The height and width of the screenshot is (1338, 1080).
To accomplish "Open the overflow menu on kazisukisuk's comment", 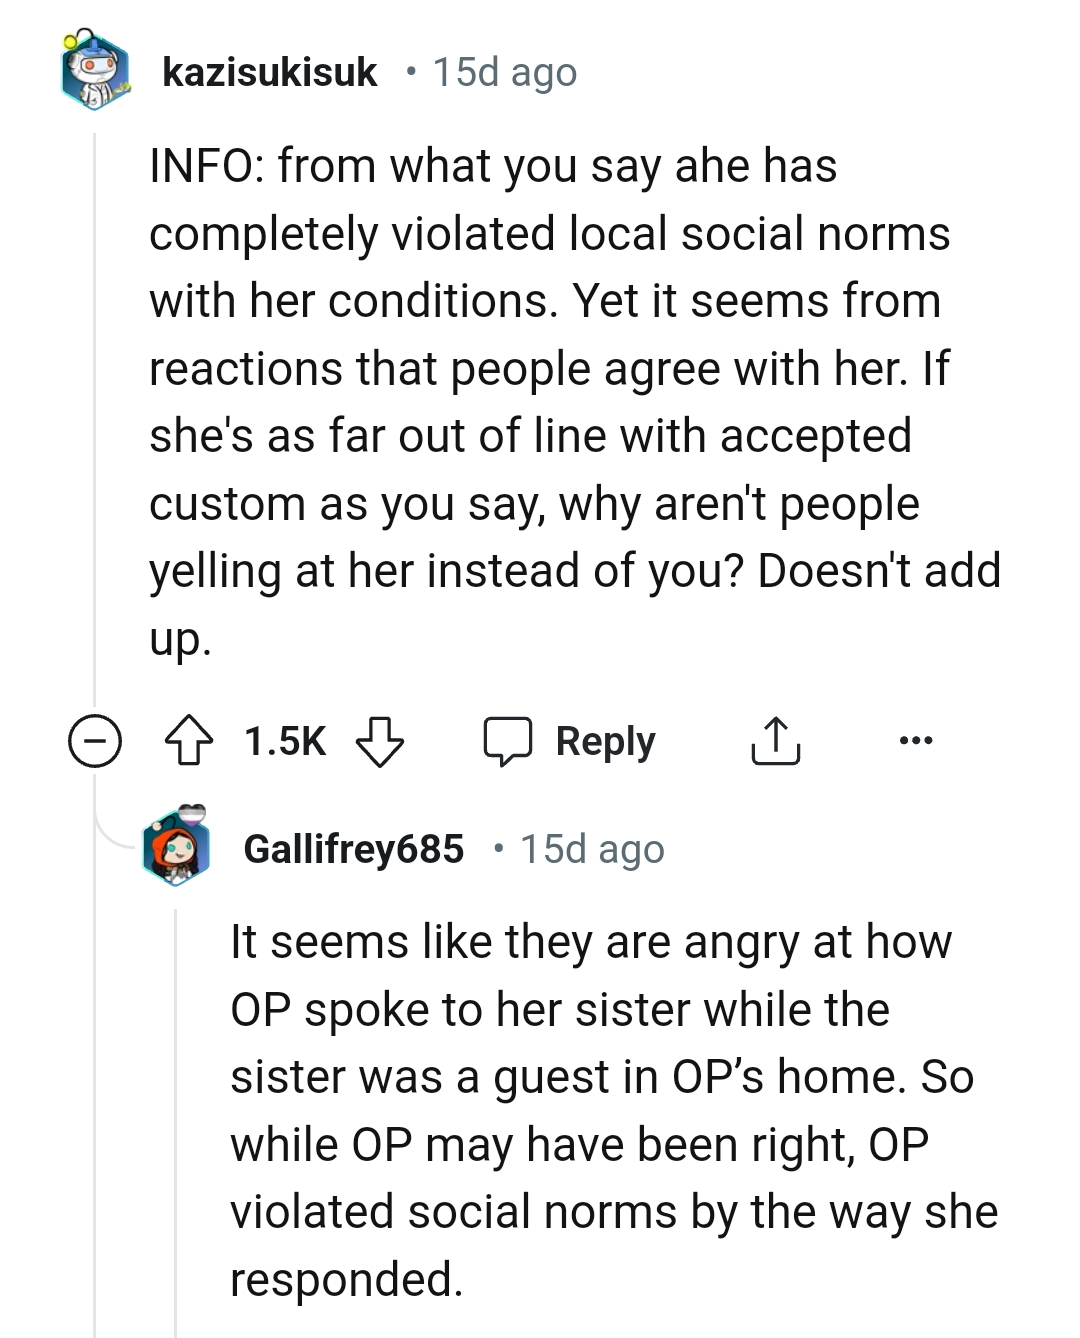I will 916,740.
